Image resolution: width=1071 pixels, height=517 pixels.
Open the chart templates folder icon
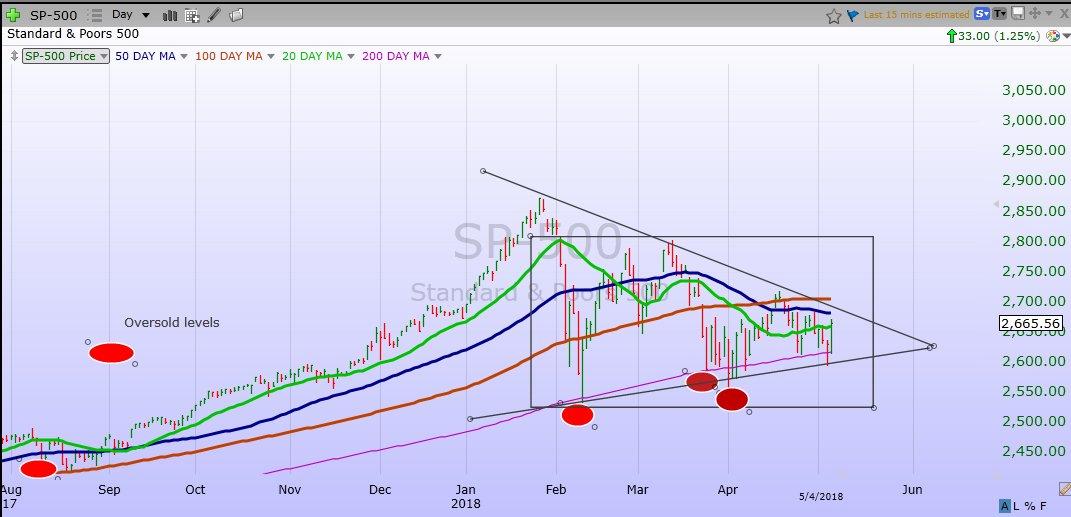pyautogui.click(x=236, y=14)
